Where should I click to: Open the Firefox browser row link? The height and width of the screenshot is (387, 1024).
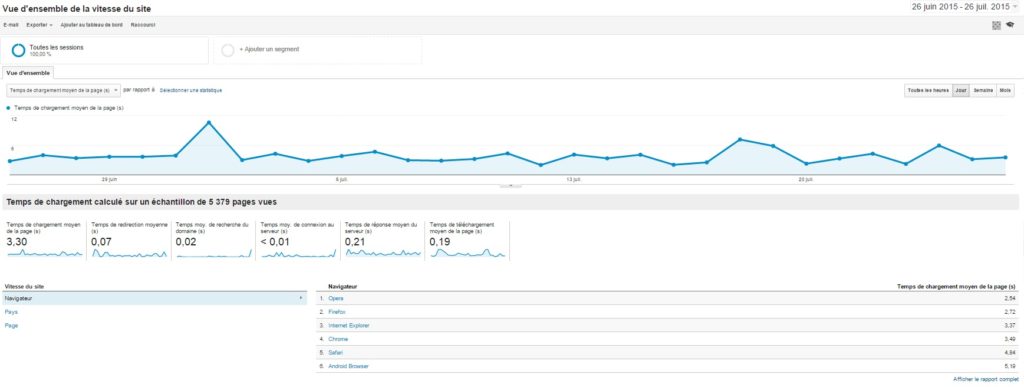pos(336,312)
